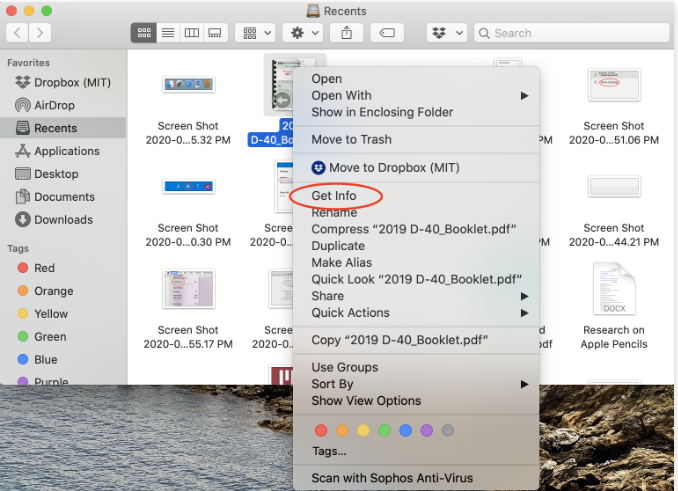Image resolution: width=678 pixels, height=491 pixels.
Task: Open Documents in the sidebar
Action: (63, 197)
